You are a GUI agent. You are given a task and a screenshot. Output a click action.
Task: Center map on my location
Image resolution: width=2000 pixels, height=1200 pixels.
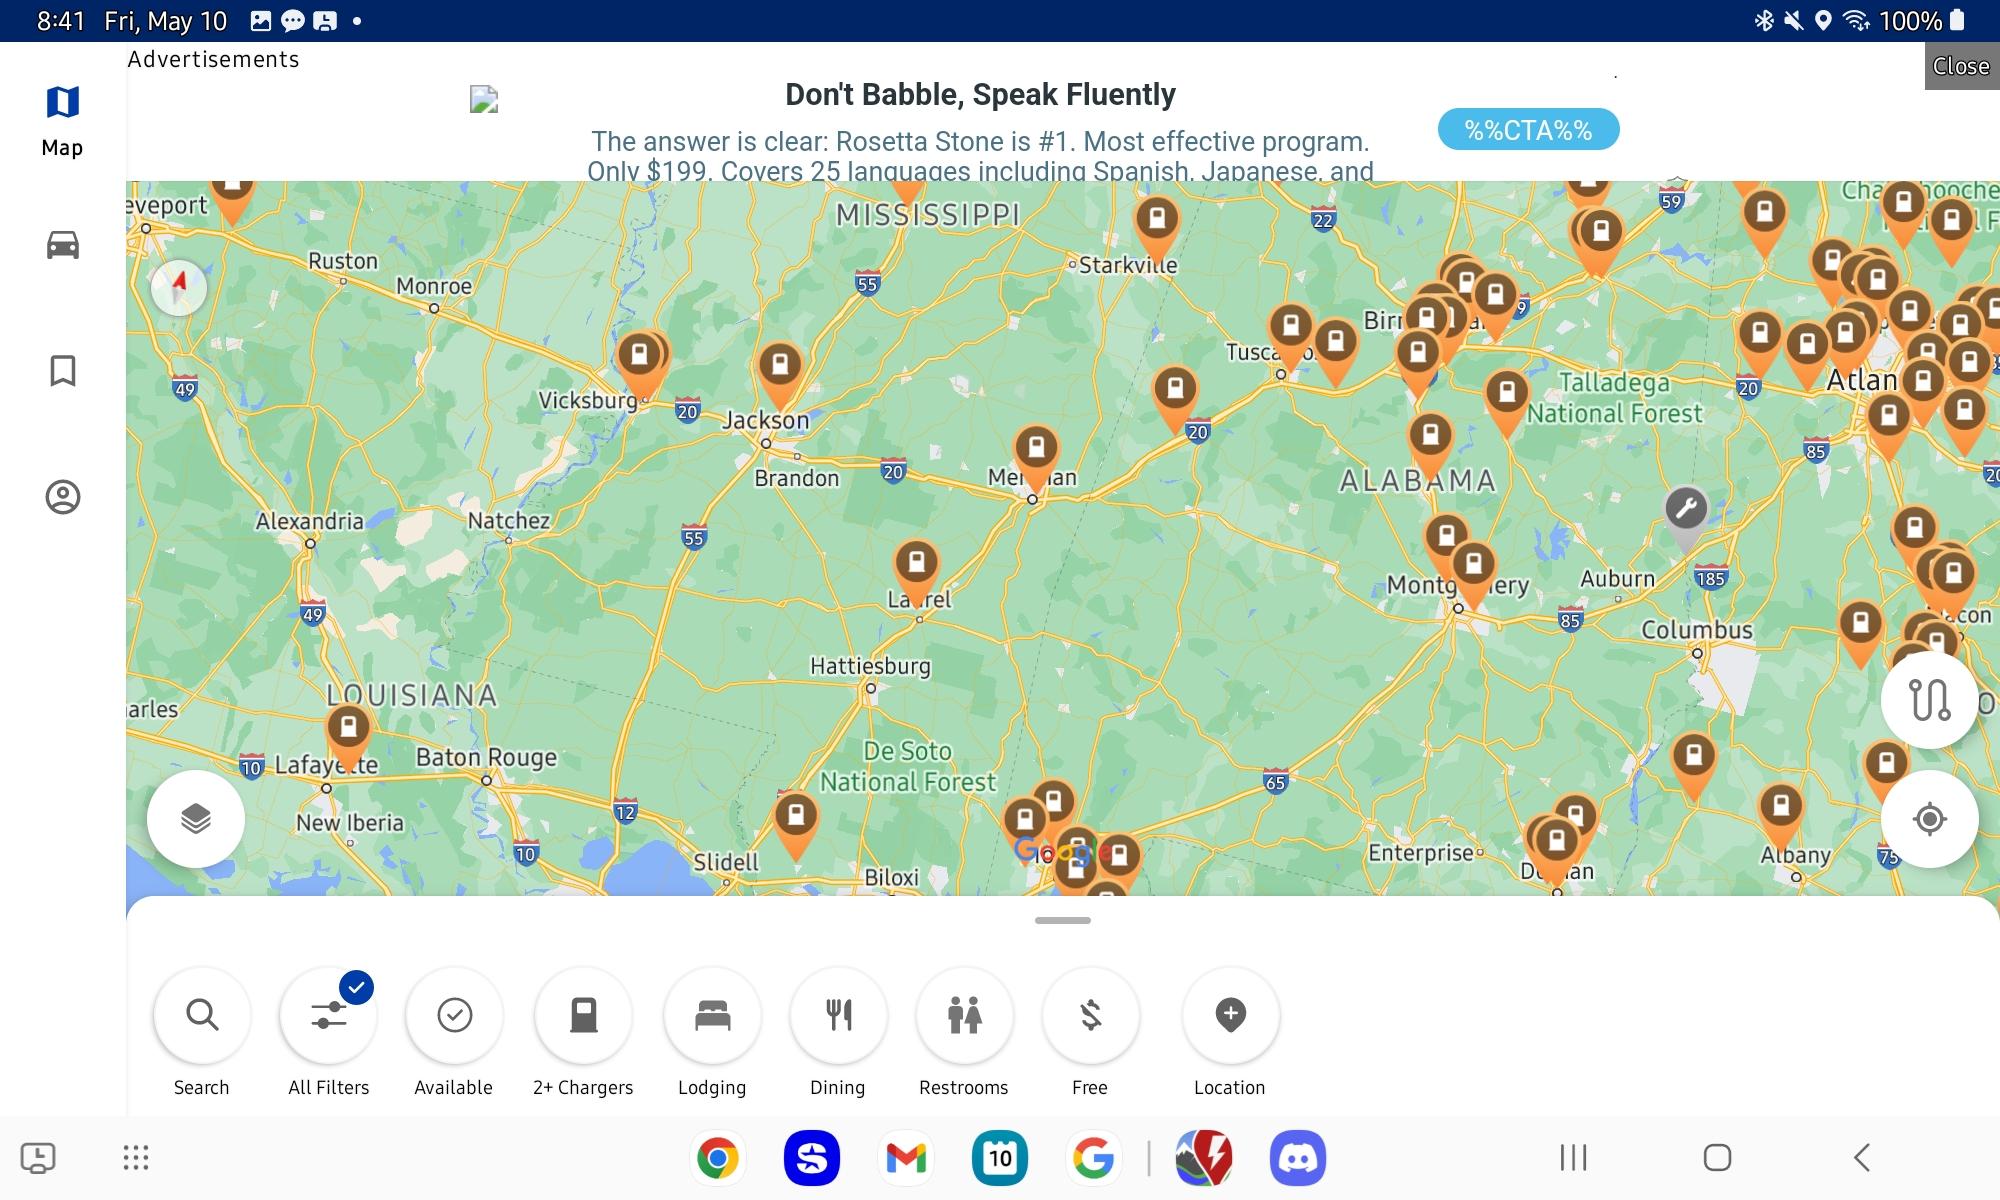pos(1929,819)
